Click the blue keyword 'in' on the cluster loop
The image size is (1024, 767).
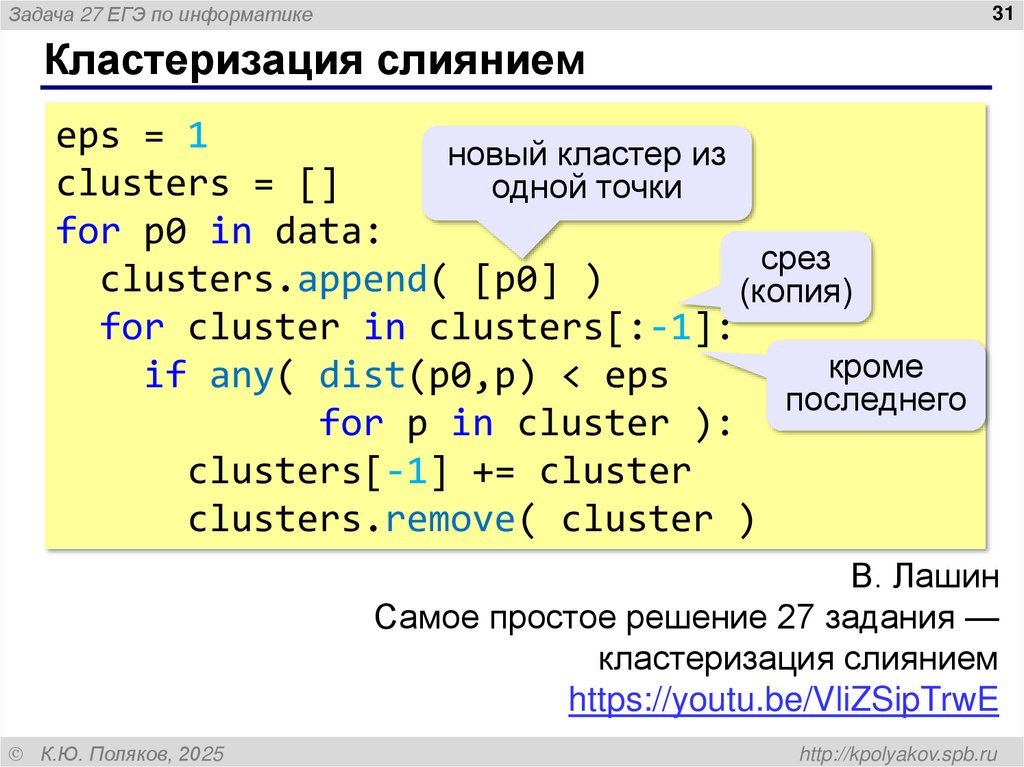pos(387,326)
